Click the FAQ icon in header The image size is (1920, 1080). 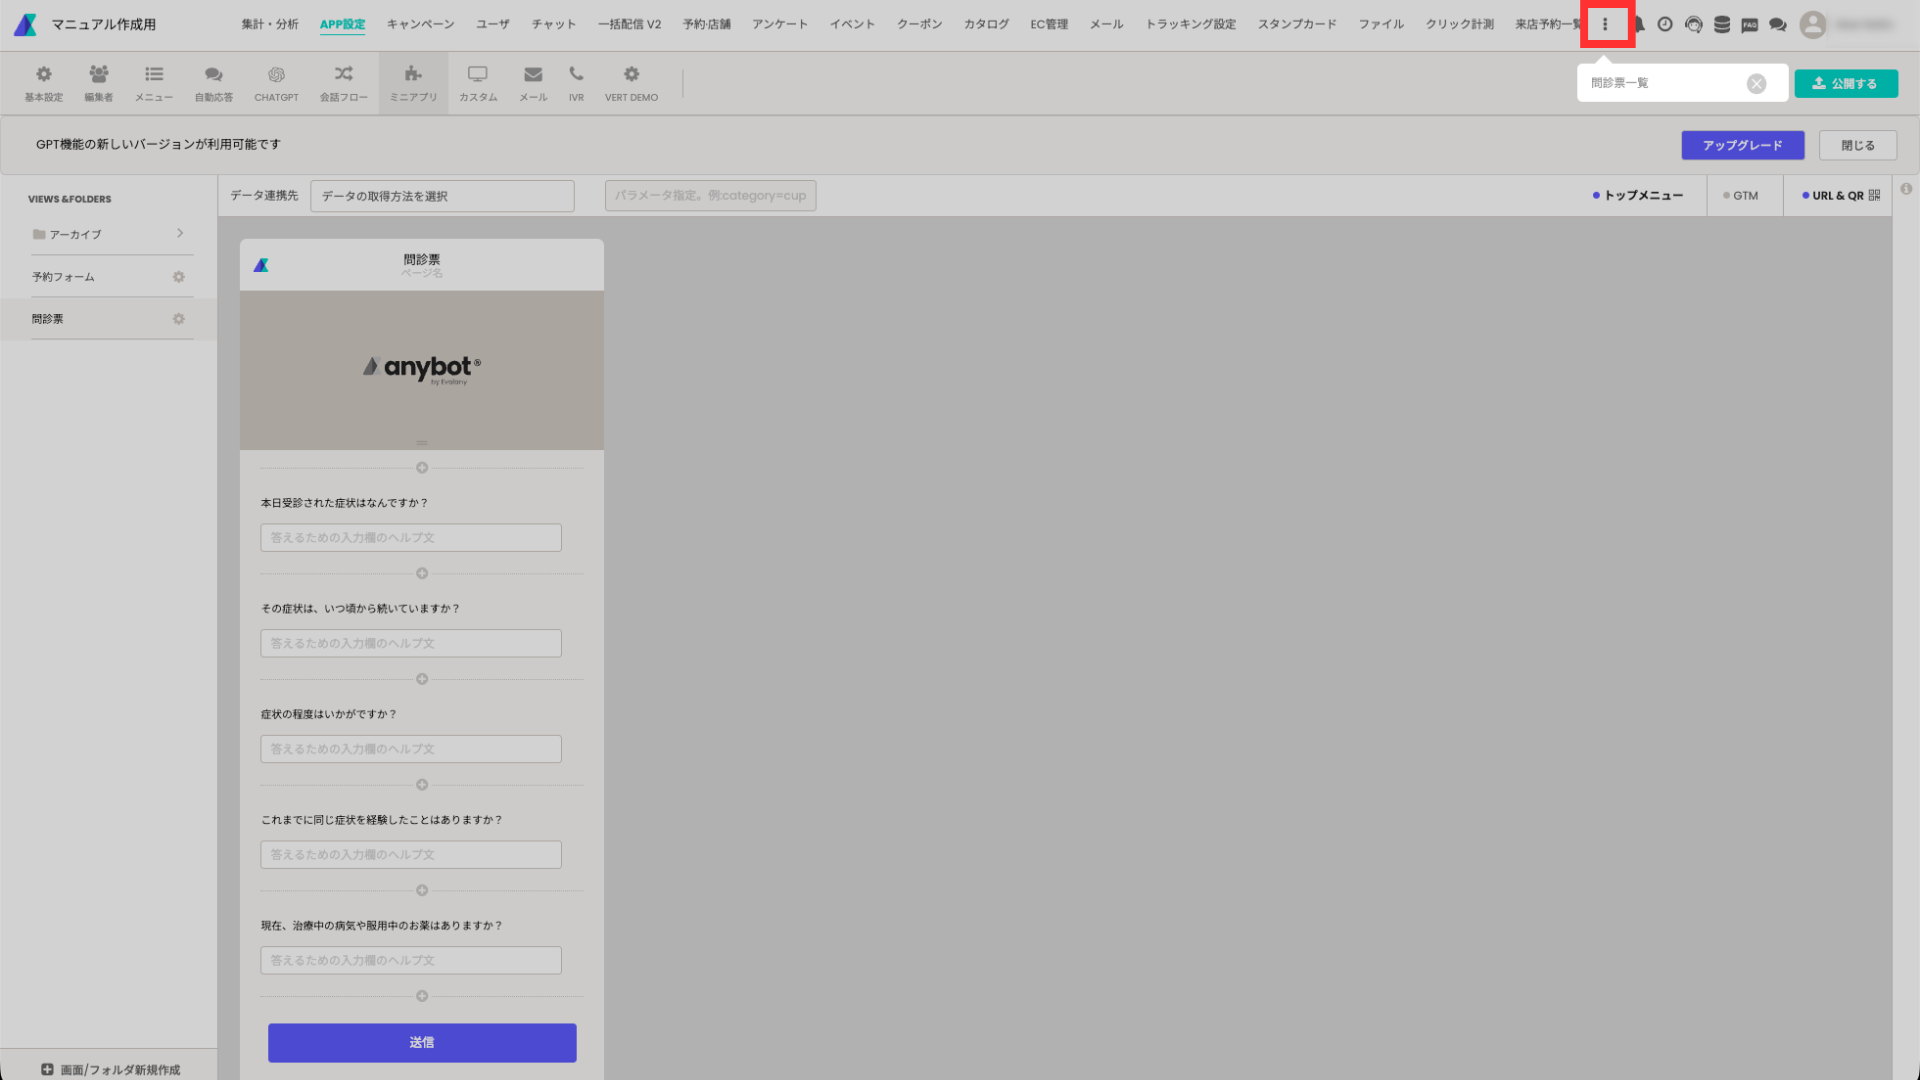[x=1749, y=25]
